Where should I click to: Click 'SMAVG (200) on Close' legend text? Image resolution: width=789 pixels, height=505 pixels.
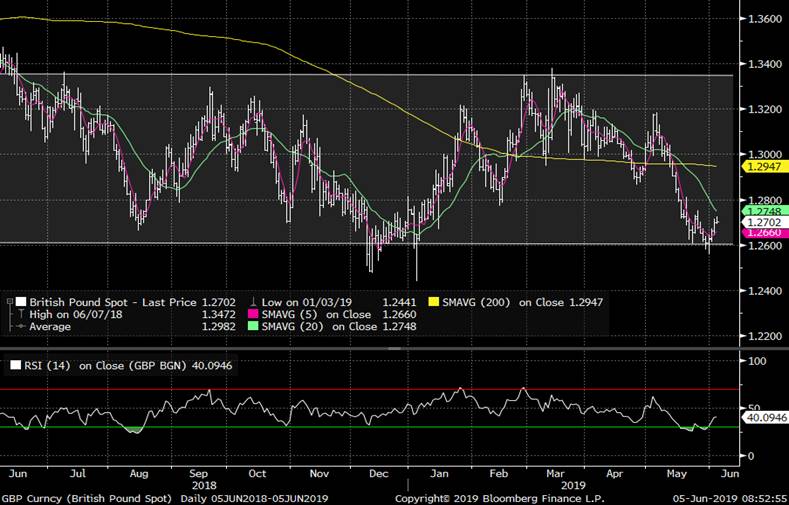pyautogui.click(x=503, y=302)
